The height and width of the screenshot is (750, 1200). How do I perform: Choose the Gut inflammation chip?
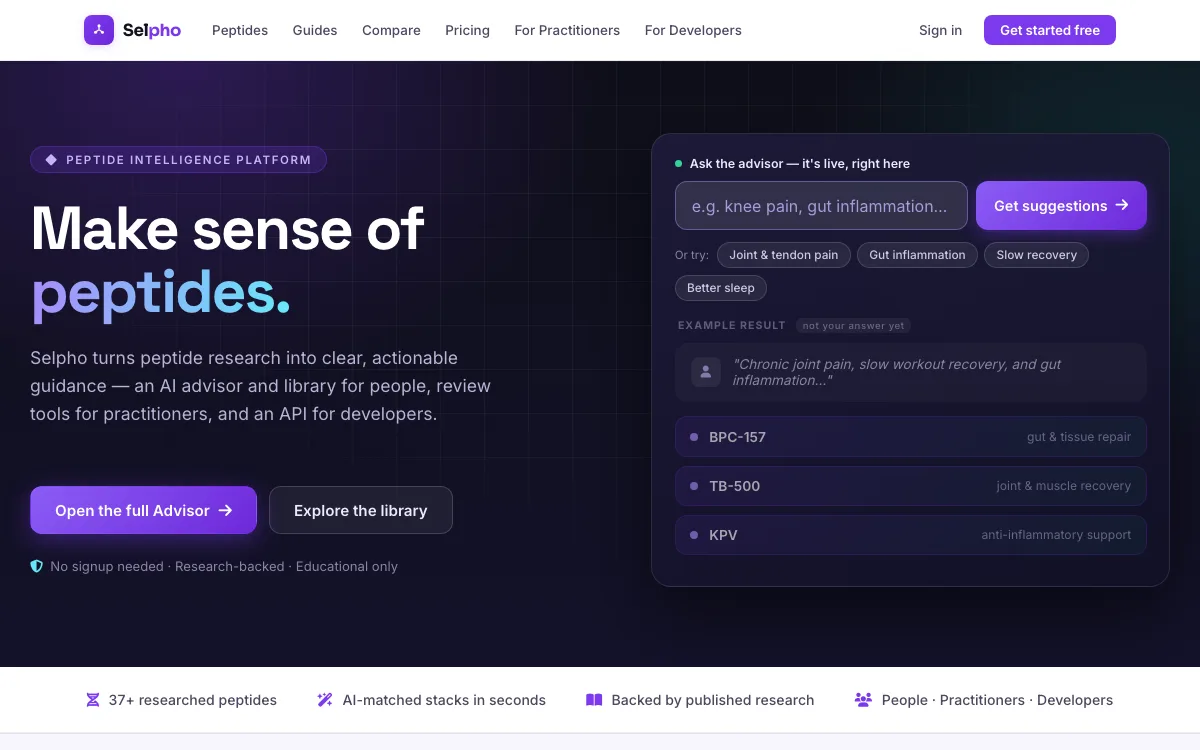[x=917, y=255]
